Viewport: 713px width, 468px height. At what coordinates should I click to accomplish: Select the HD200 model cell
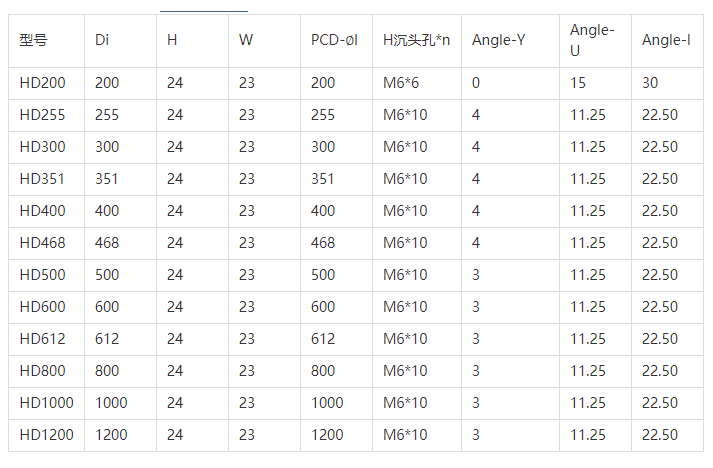coord(42,83)
